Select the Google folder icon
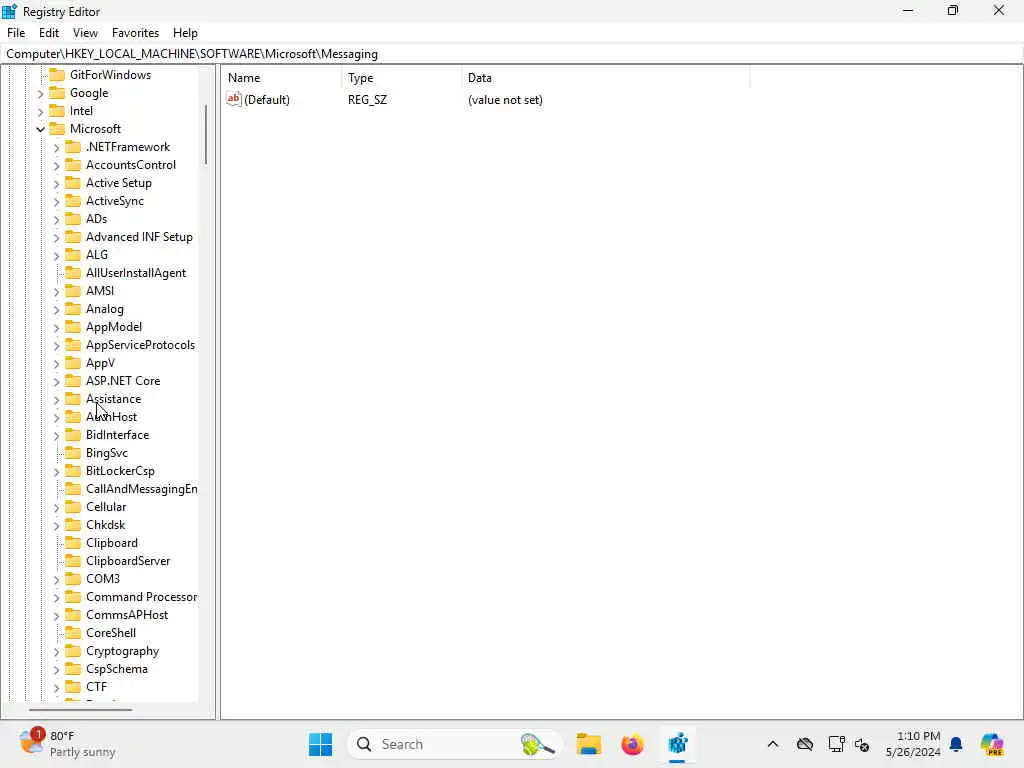 click(57, 93)
